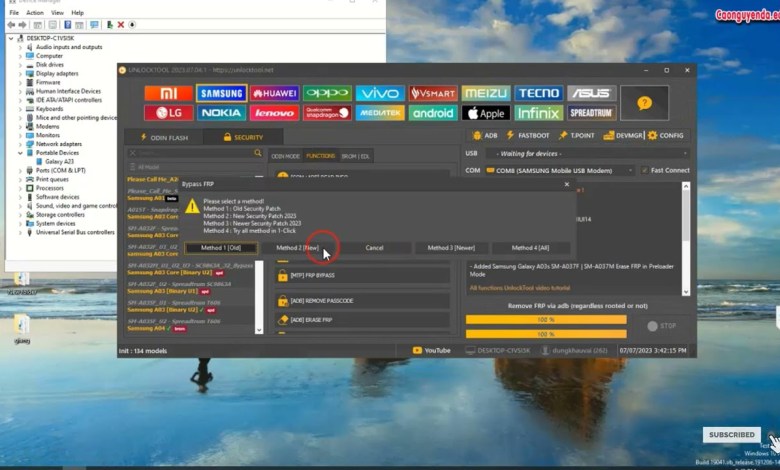
Task: Open the YouTube link in status bar
Action: click(432, 351)
